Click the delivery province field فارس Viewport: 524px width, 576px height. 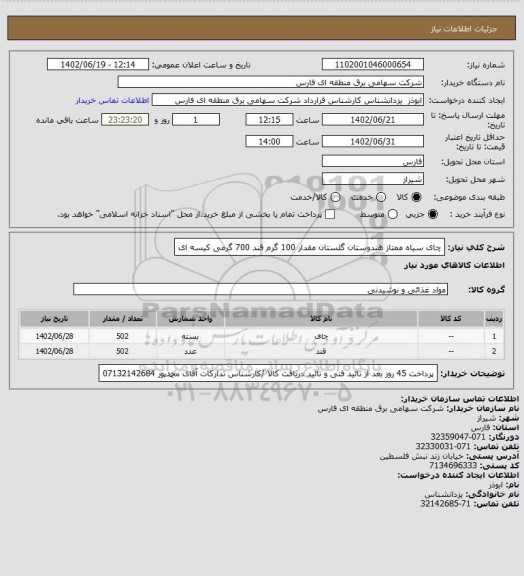click(x=373, y=161)
